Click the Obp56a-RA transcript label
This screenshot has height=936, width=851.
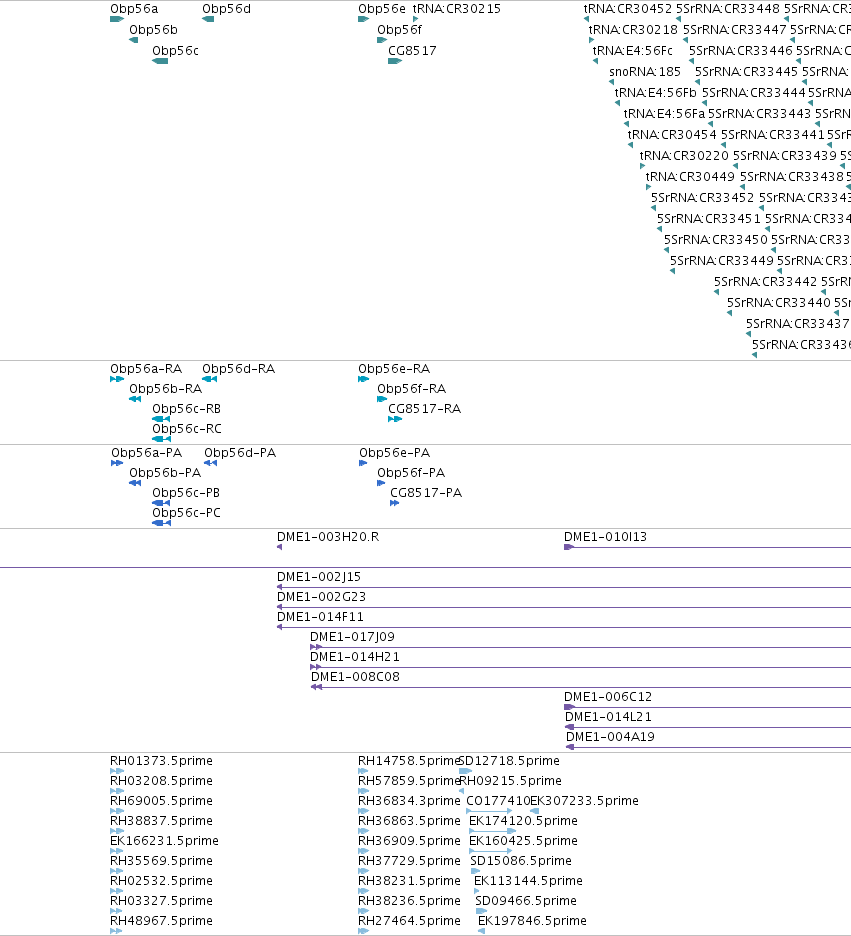point(146,369)
